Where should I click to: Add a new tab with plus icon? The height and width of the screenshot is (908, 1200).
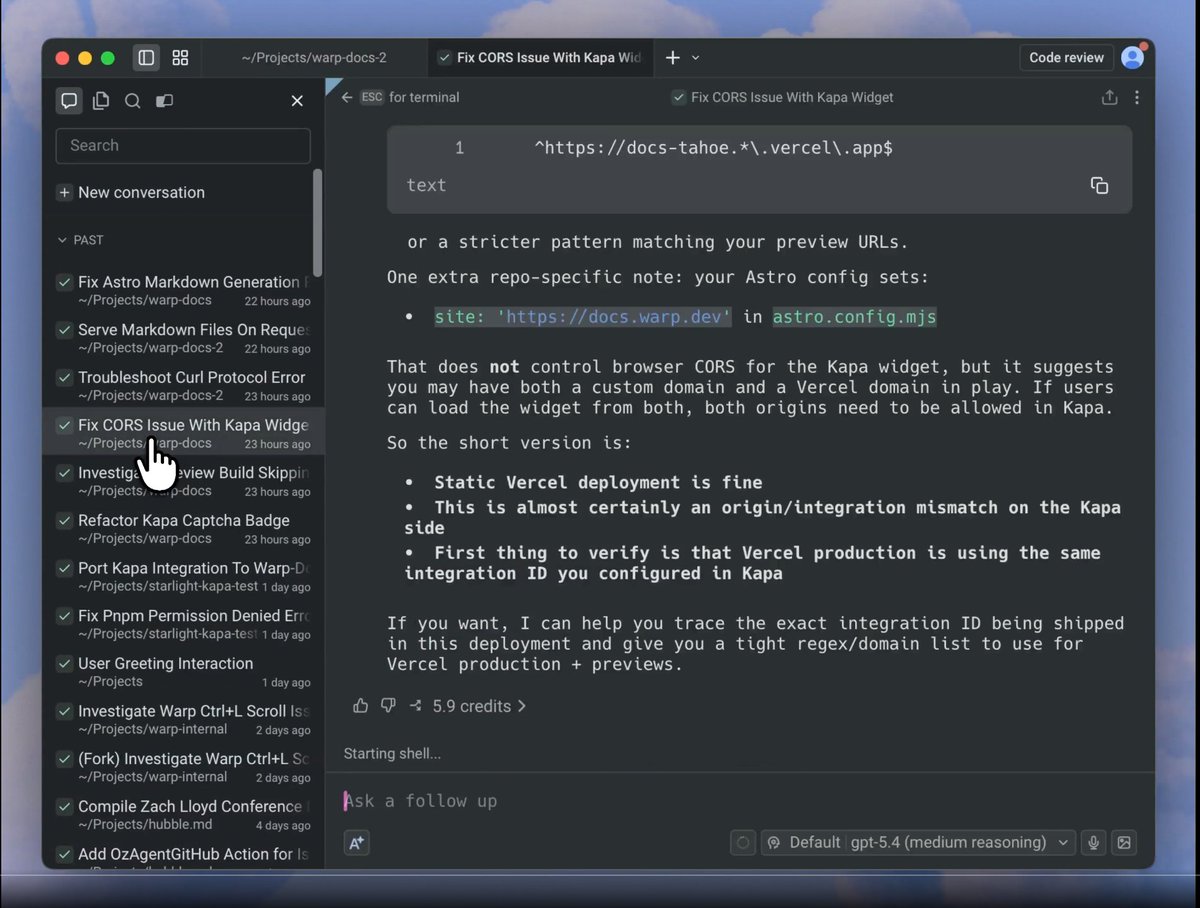673,58
